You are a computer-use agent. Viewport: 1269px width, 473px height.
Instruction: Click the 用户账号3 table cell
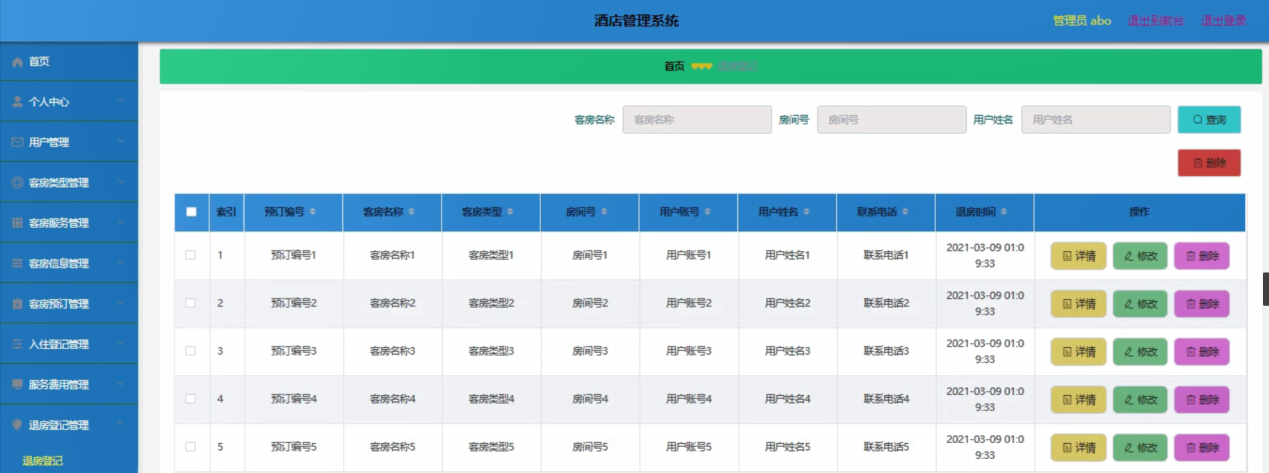tap(689, 352)
